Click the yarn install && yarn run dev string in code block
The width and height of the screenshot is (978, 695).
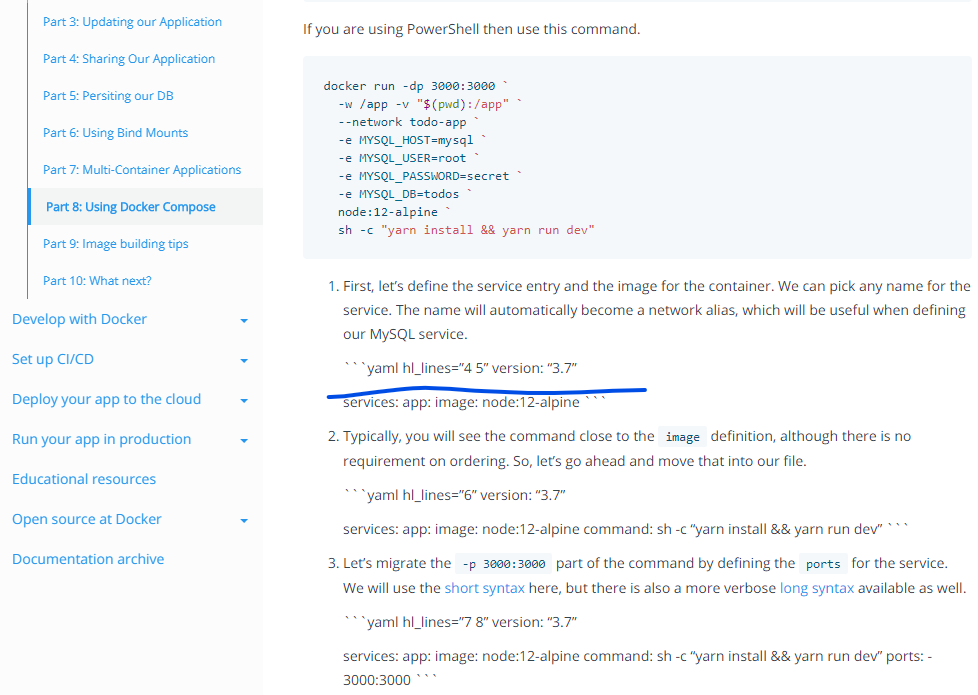point(488,230)
